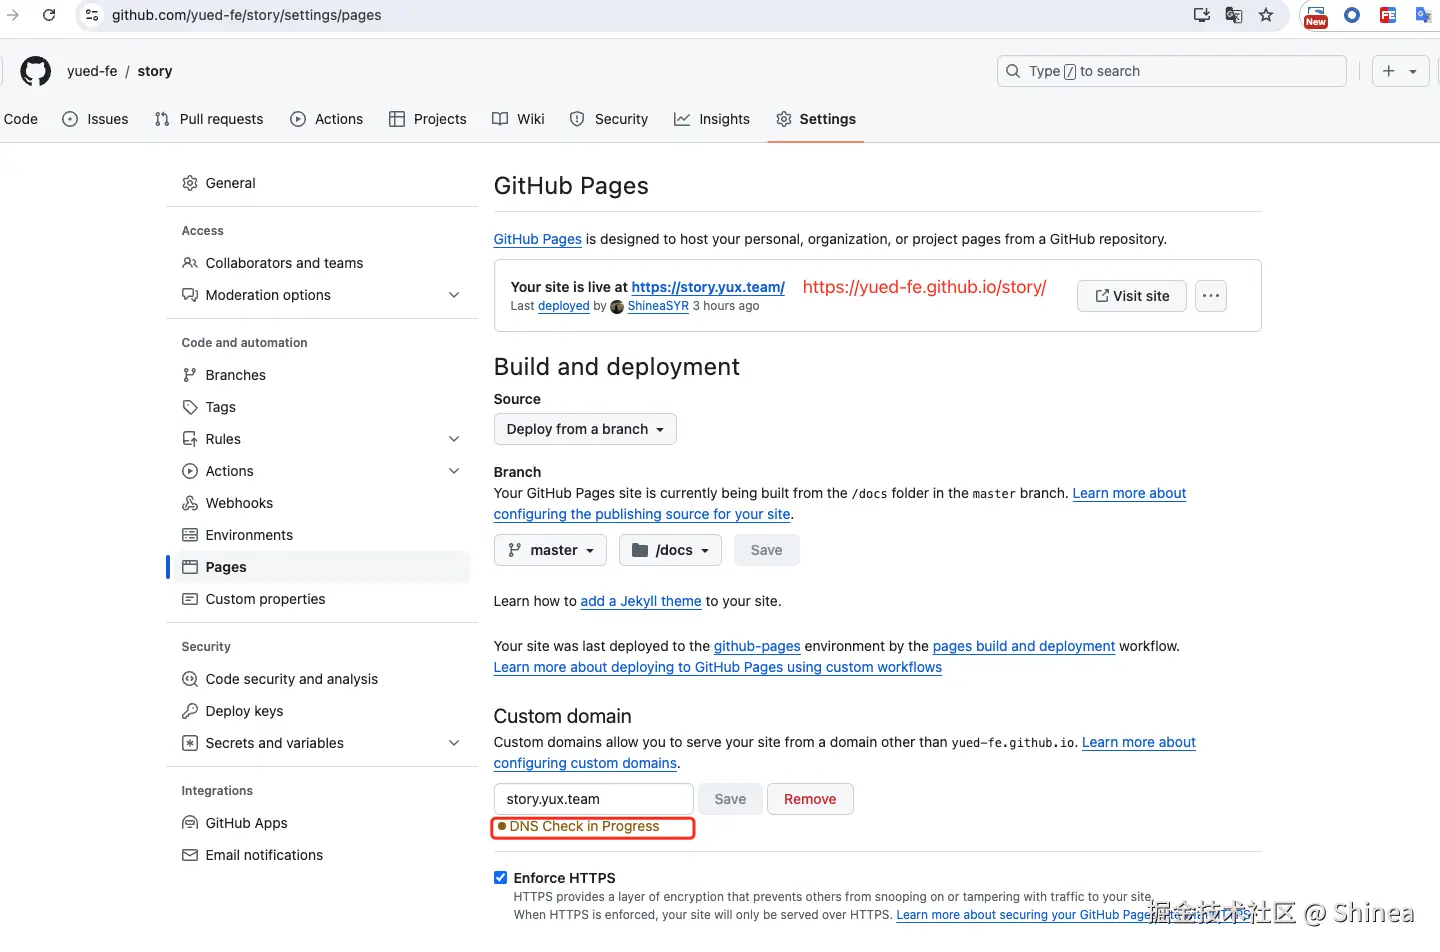Switch to the Projects tab

point(428,119)
